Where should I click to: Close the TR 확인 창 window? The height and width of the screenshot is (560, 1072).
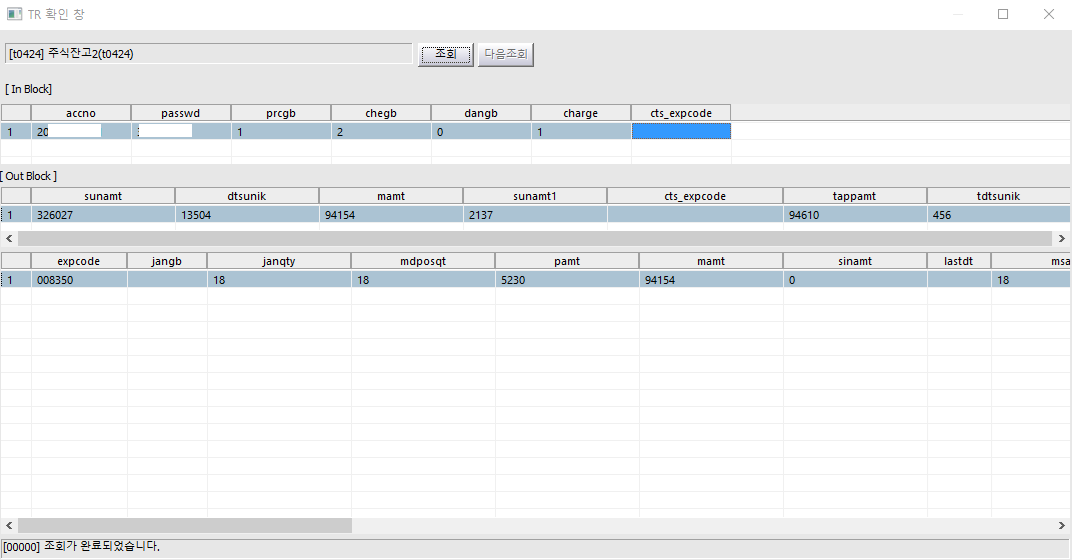click(x=1049, y=14)
